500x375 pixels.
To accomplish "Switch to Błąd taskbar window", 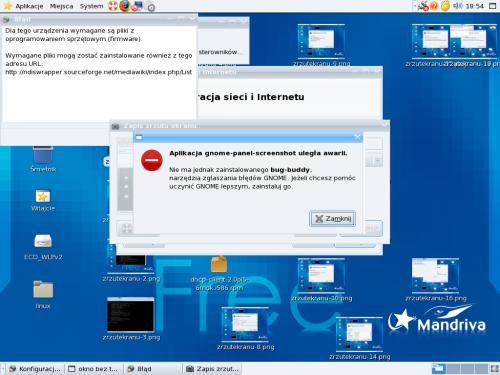I will click(153, 369).
